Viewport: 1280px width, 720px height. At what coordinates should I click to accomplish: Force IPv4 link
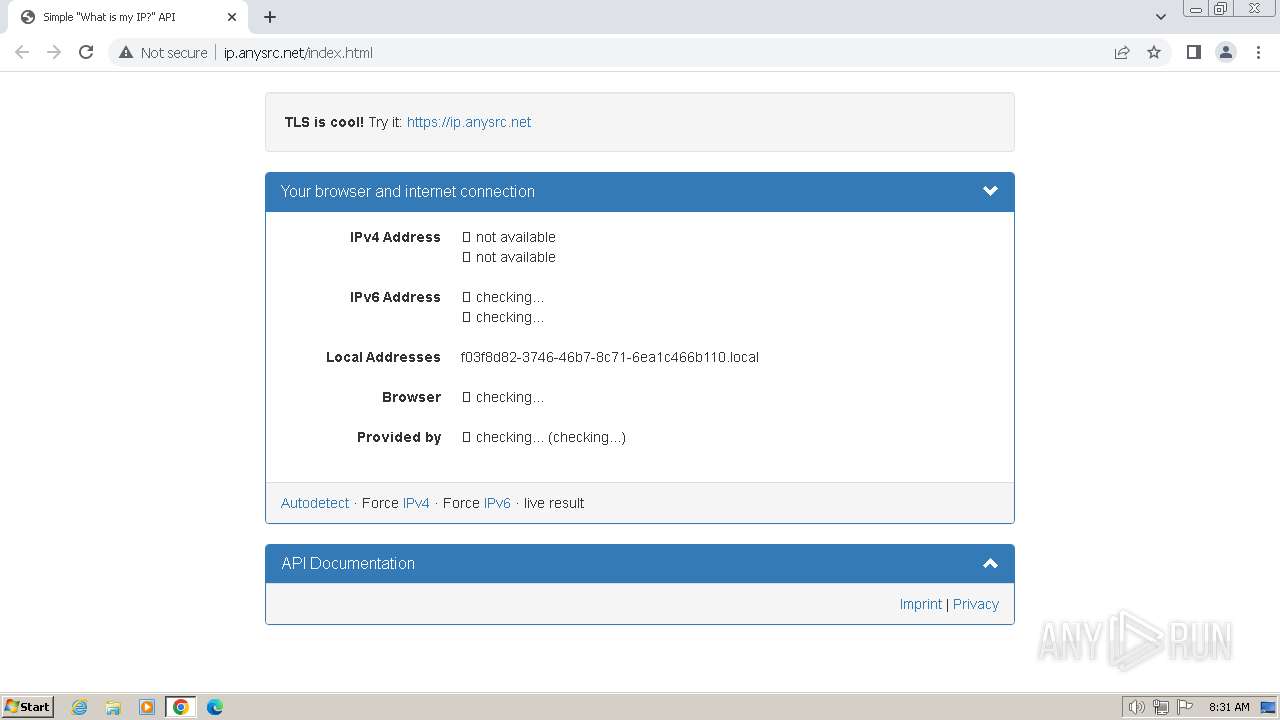tap(416, 503)
